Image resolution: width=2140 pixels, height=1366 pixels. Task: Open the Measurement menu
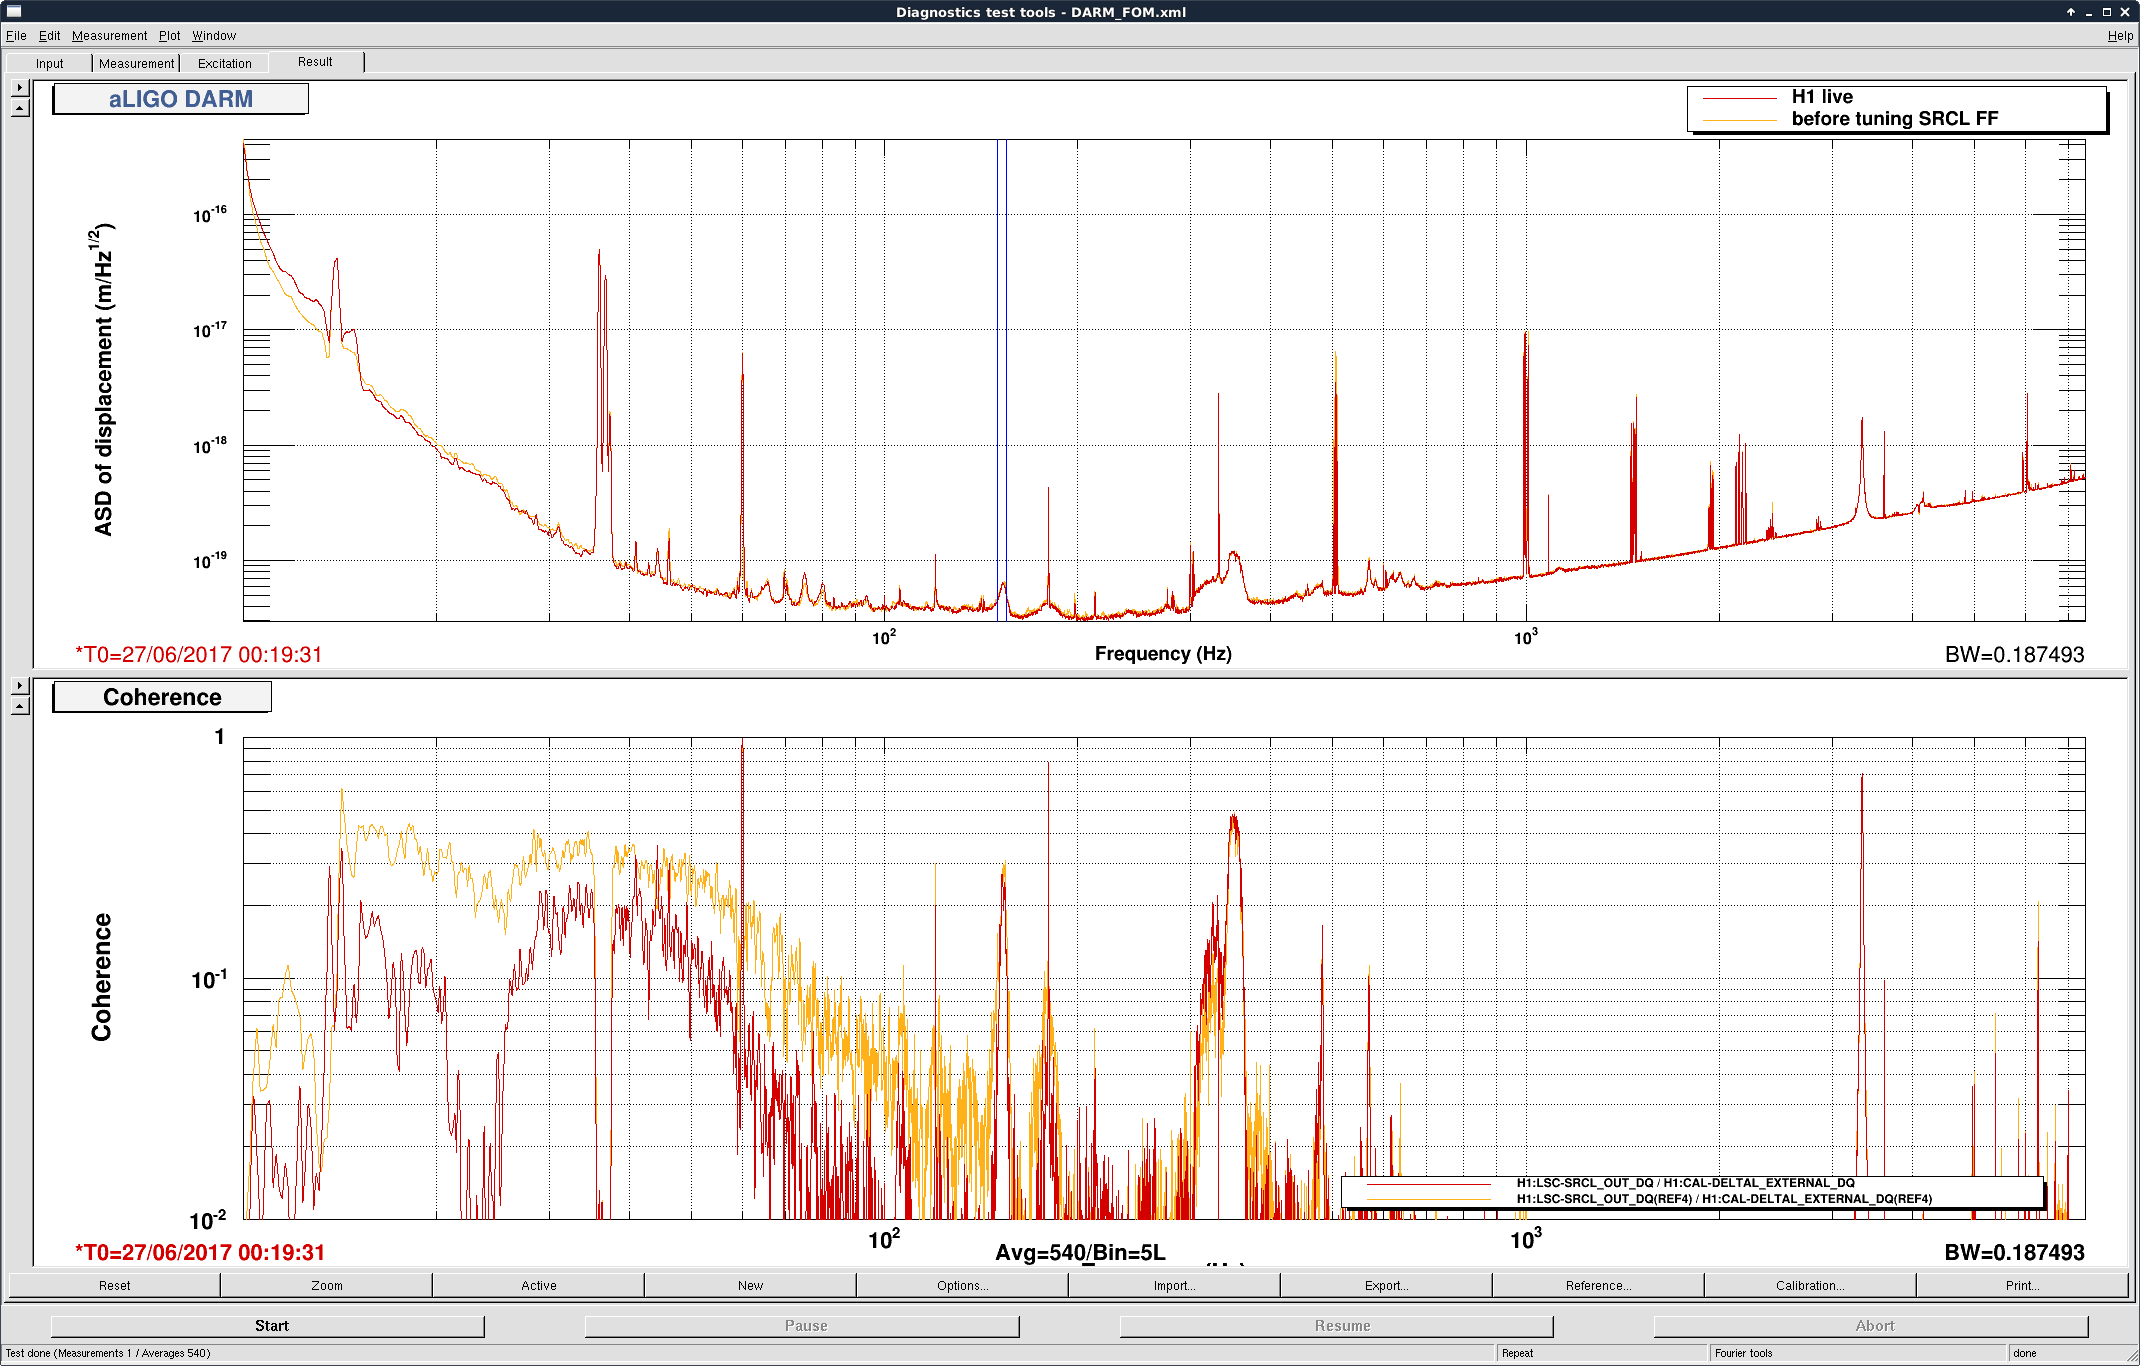[x=109, y=36]
